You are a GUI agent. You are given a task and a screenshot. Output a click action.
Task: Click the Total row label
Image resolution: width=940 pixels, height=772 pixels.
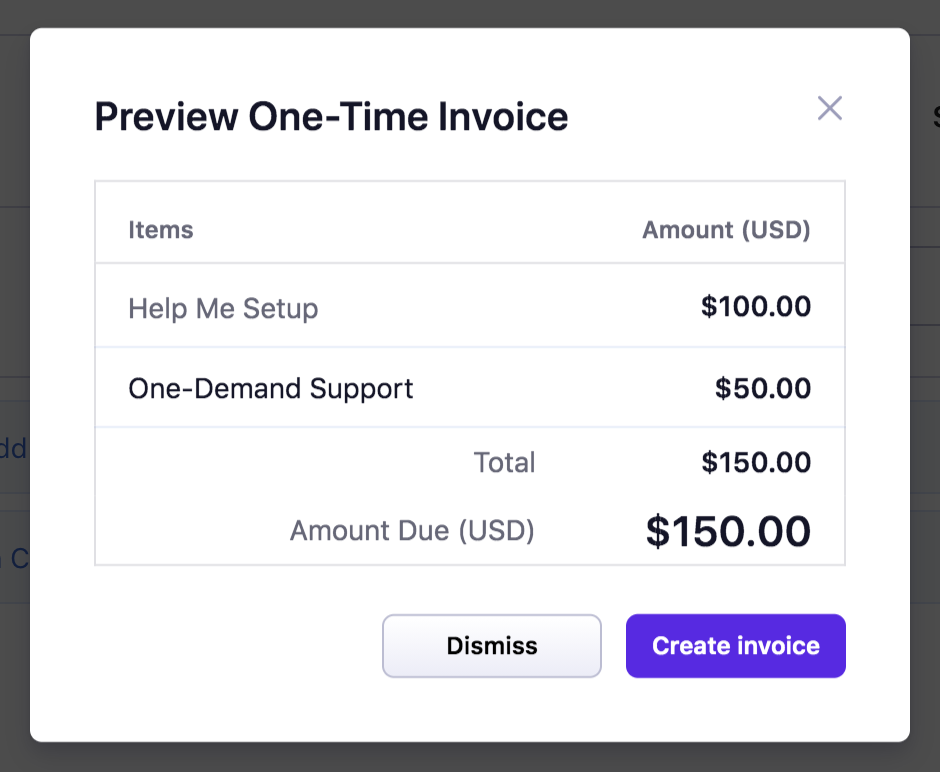point(505,462)
